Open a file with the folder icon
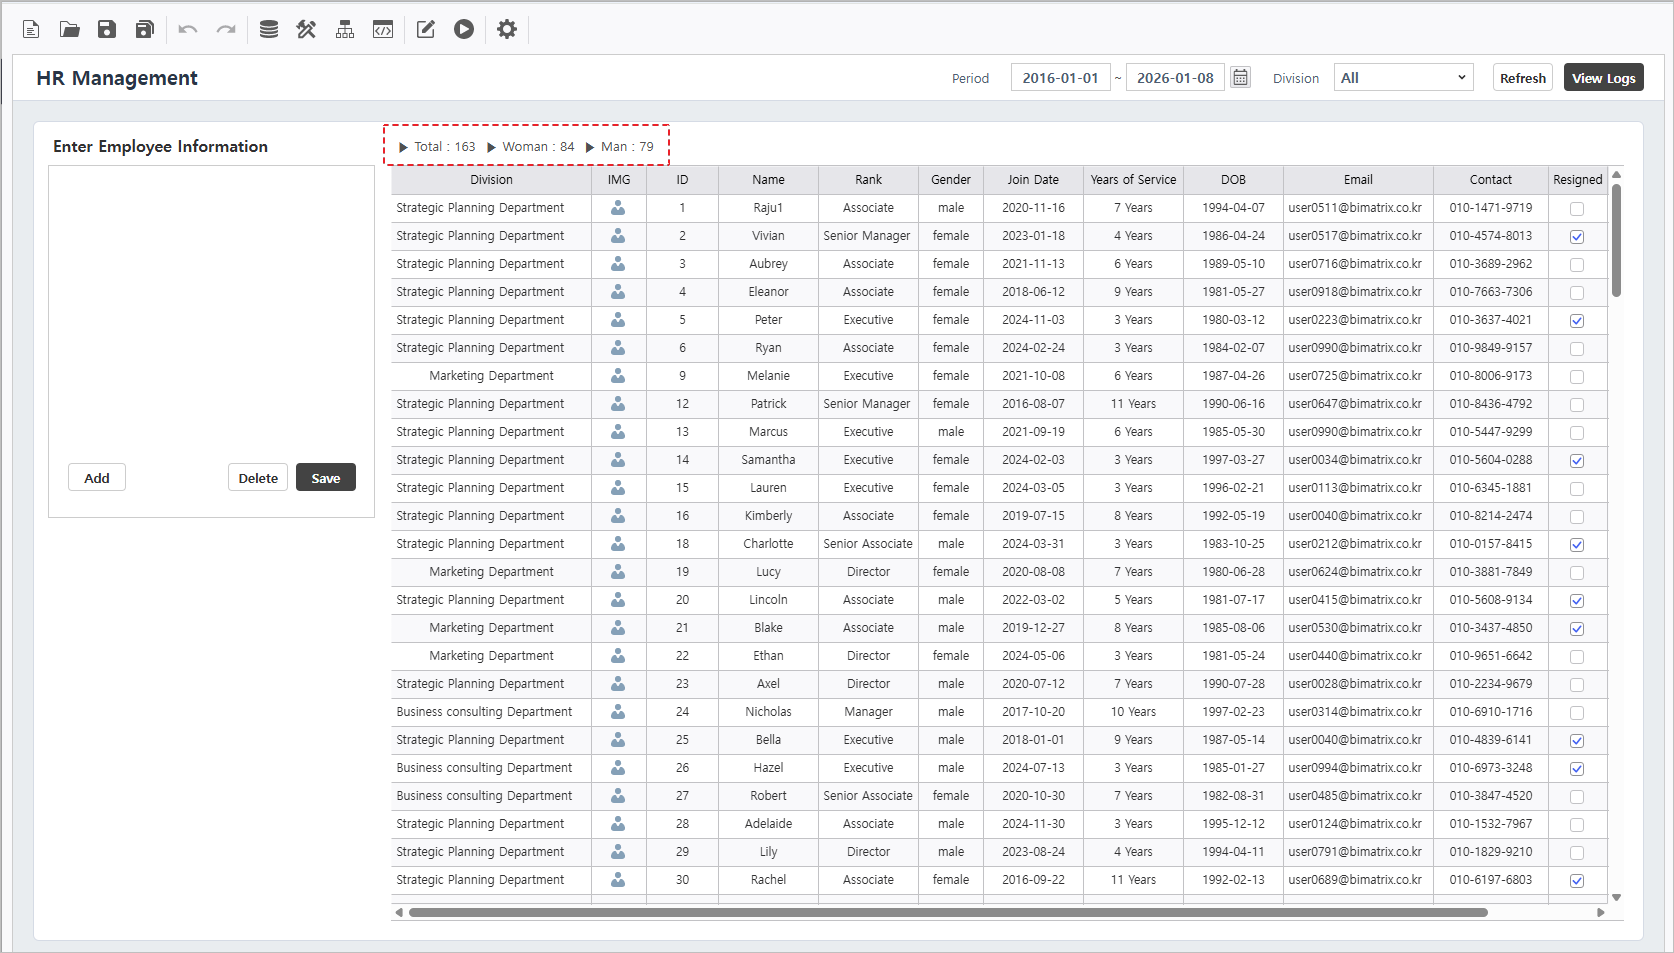Image resolution: width=1674 pixels, height=953 pixels. [x=69, y=29]
